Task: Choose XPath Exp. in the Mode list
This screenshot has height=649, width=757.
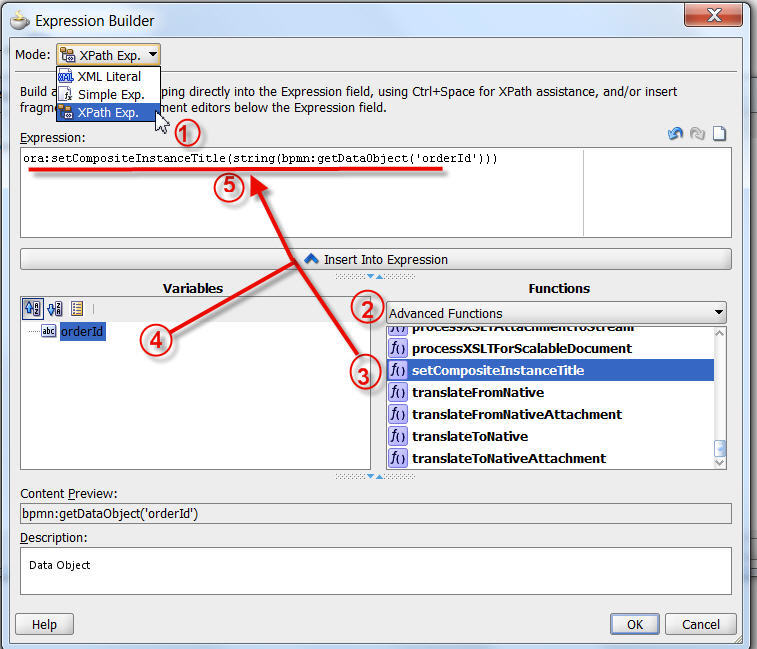Action: click(x=109, y=113)
